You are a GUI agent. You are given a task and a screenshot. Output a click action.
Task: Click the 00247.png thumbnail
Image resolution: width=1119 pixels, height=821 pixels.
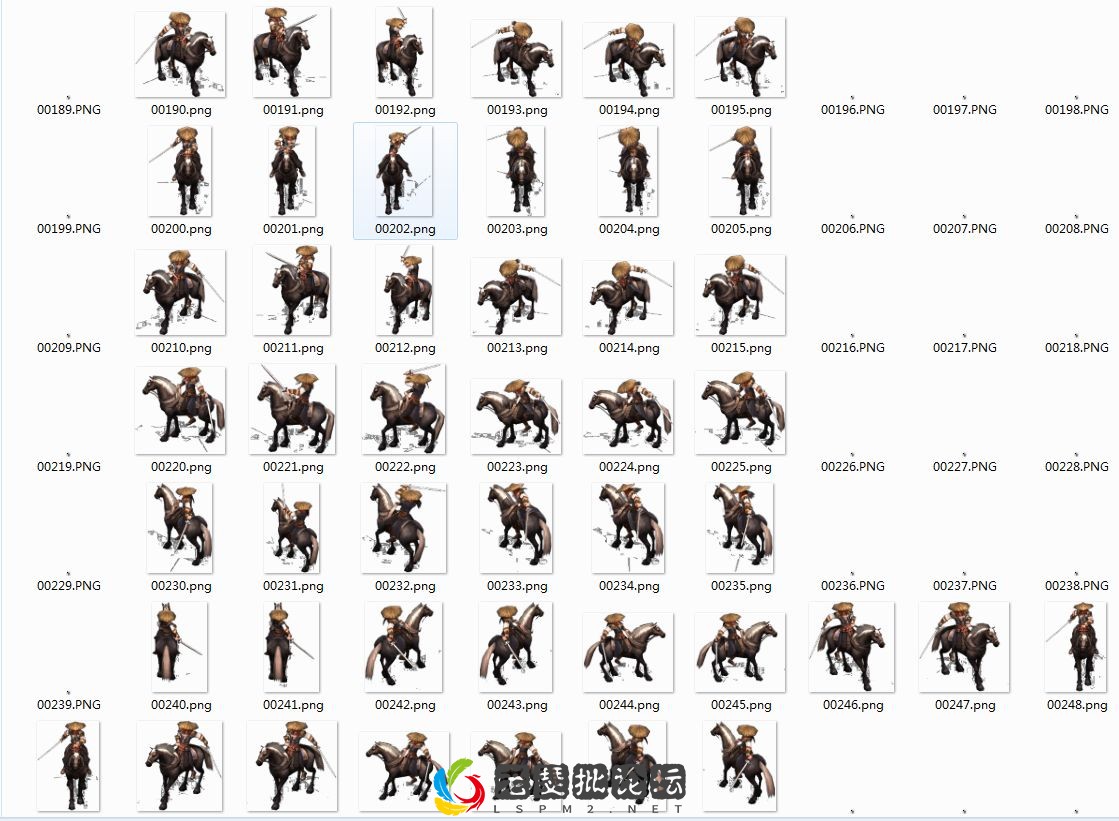(964, 647)
